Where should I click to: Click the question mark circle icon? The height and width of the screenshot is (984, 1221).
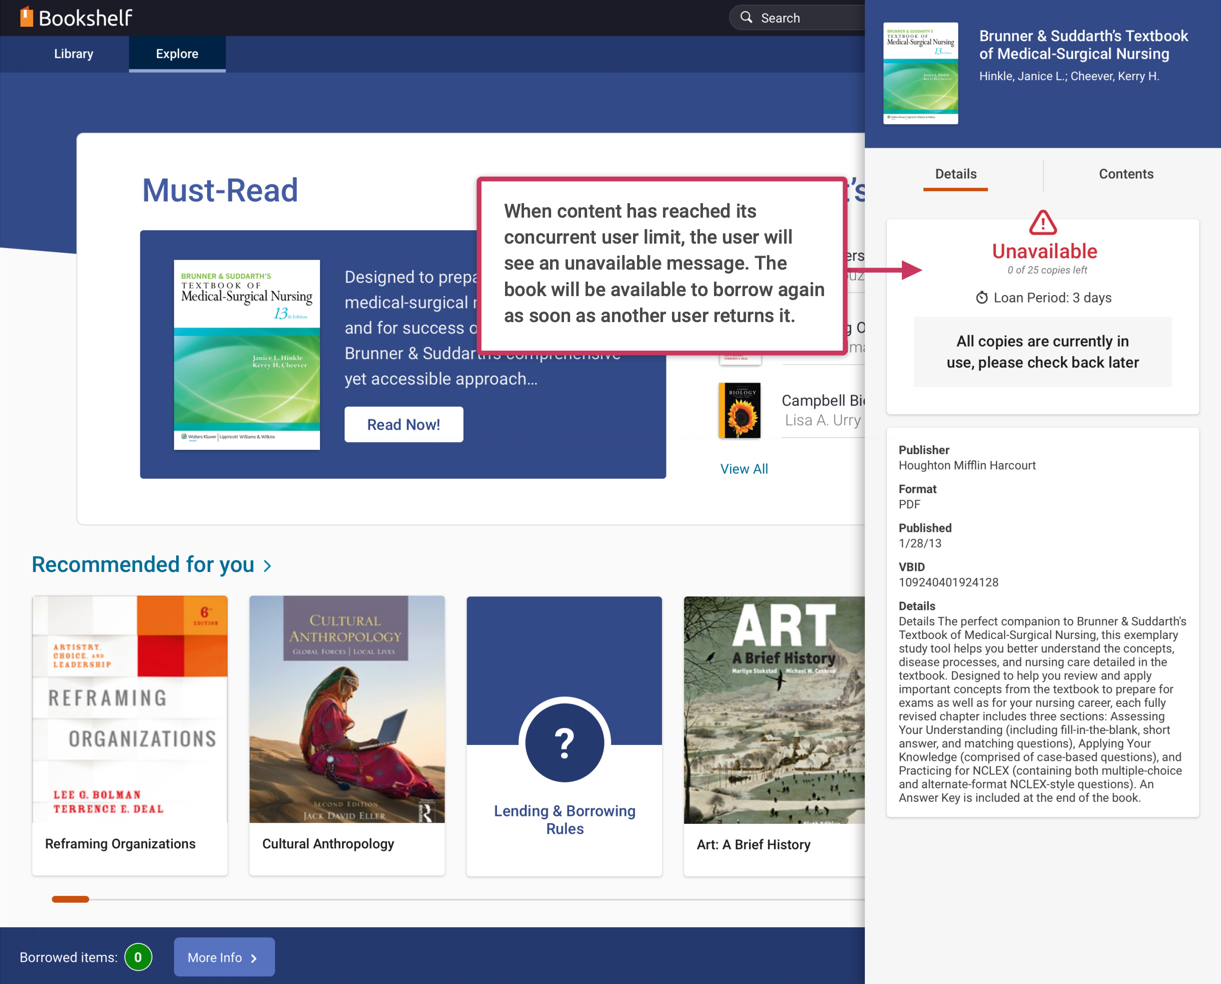[x=564, y=742]
